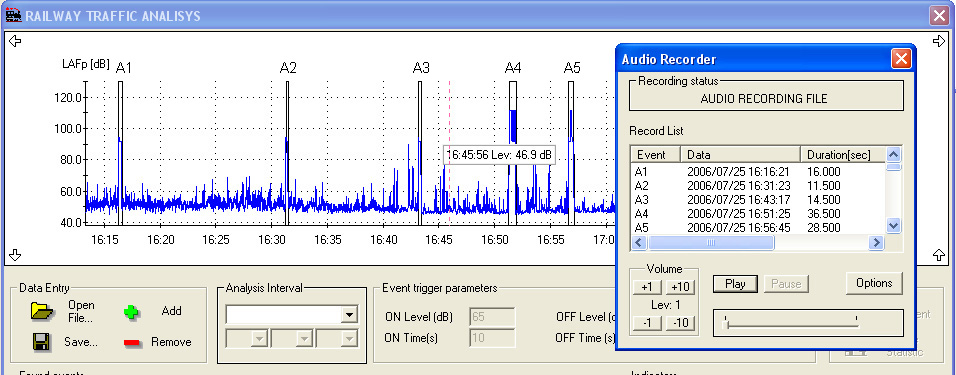Viewport: 956px width, 375px height.
Task: Click the Record List horizontal scrollbar thumb
Action: click(712, 243)
